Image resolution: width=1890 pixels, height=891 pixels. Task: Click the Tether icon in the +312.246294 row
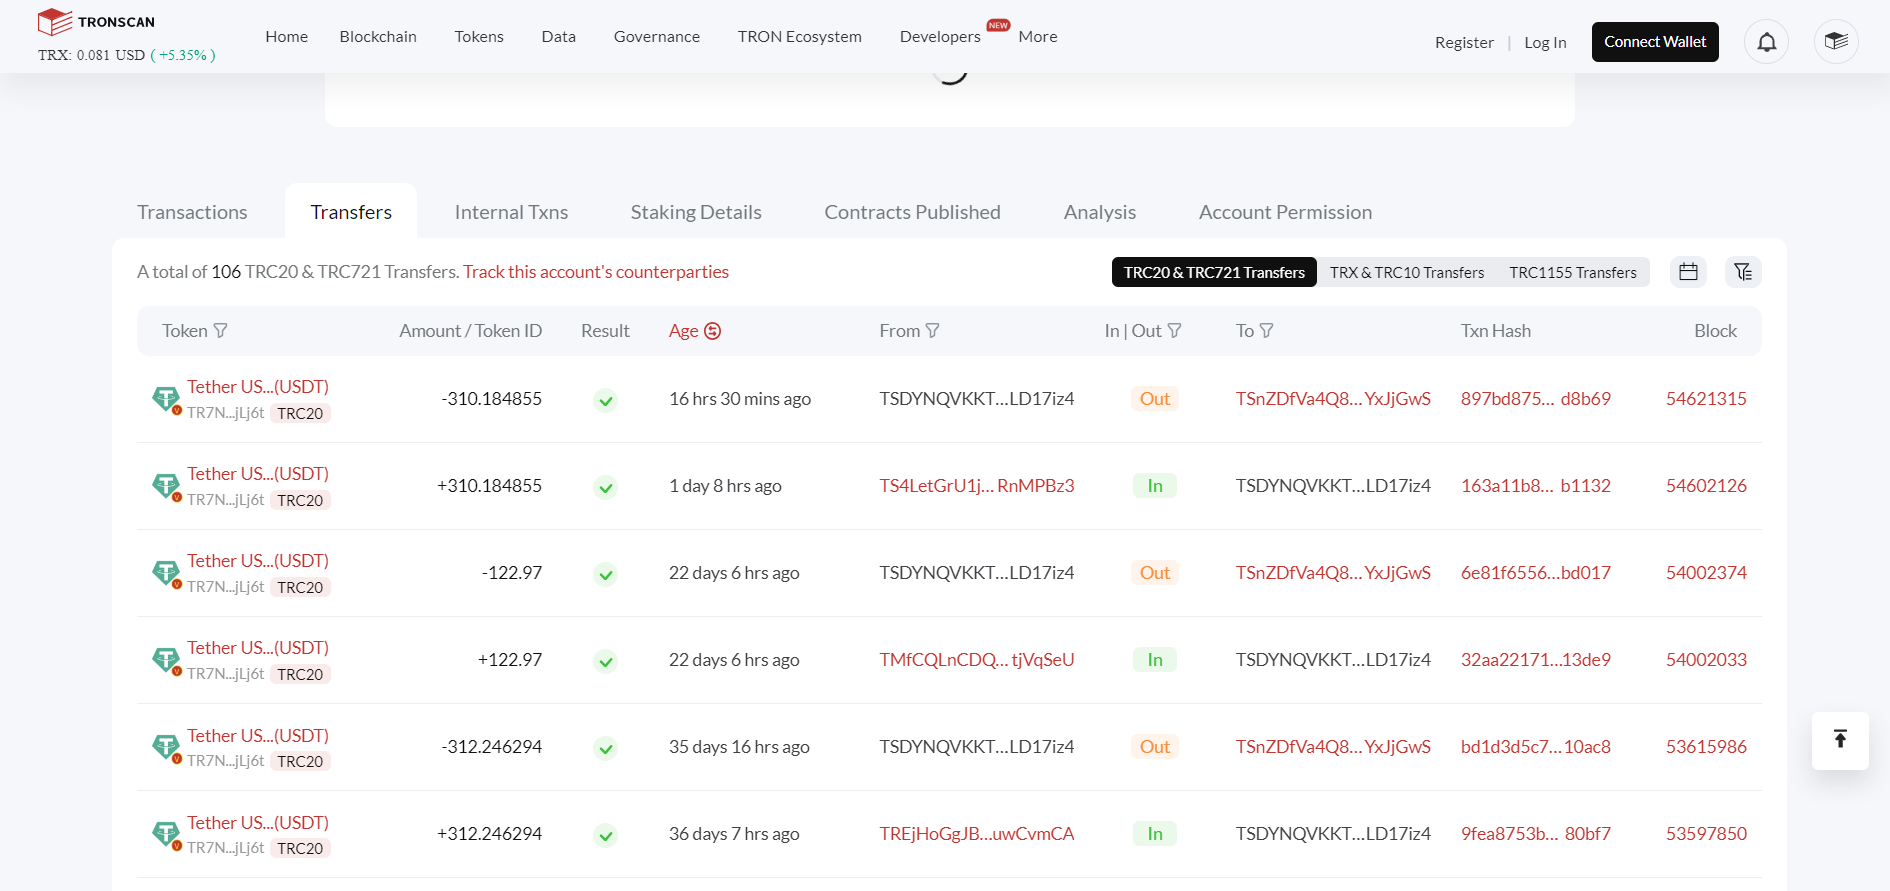click(x=166, y=835)
